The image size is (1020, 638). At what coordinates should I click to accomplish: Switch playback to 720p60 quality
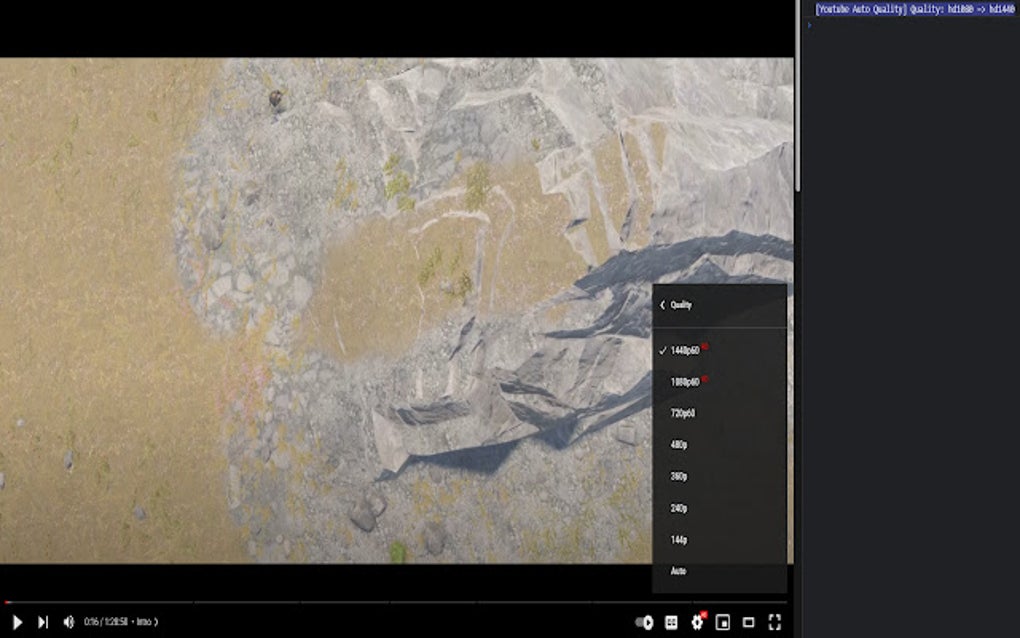pyautogui.click(x=683, y=413)
